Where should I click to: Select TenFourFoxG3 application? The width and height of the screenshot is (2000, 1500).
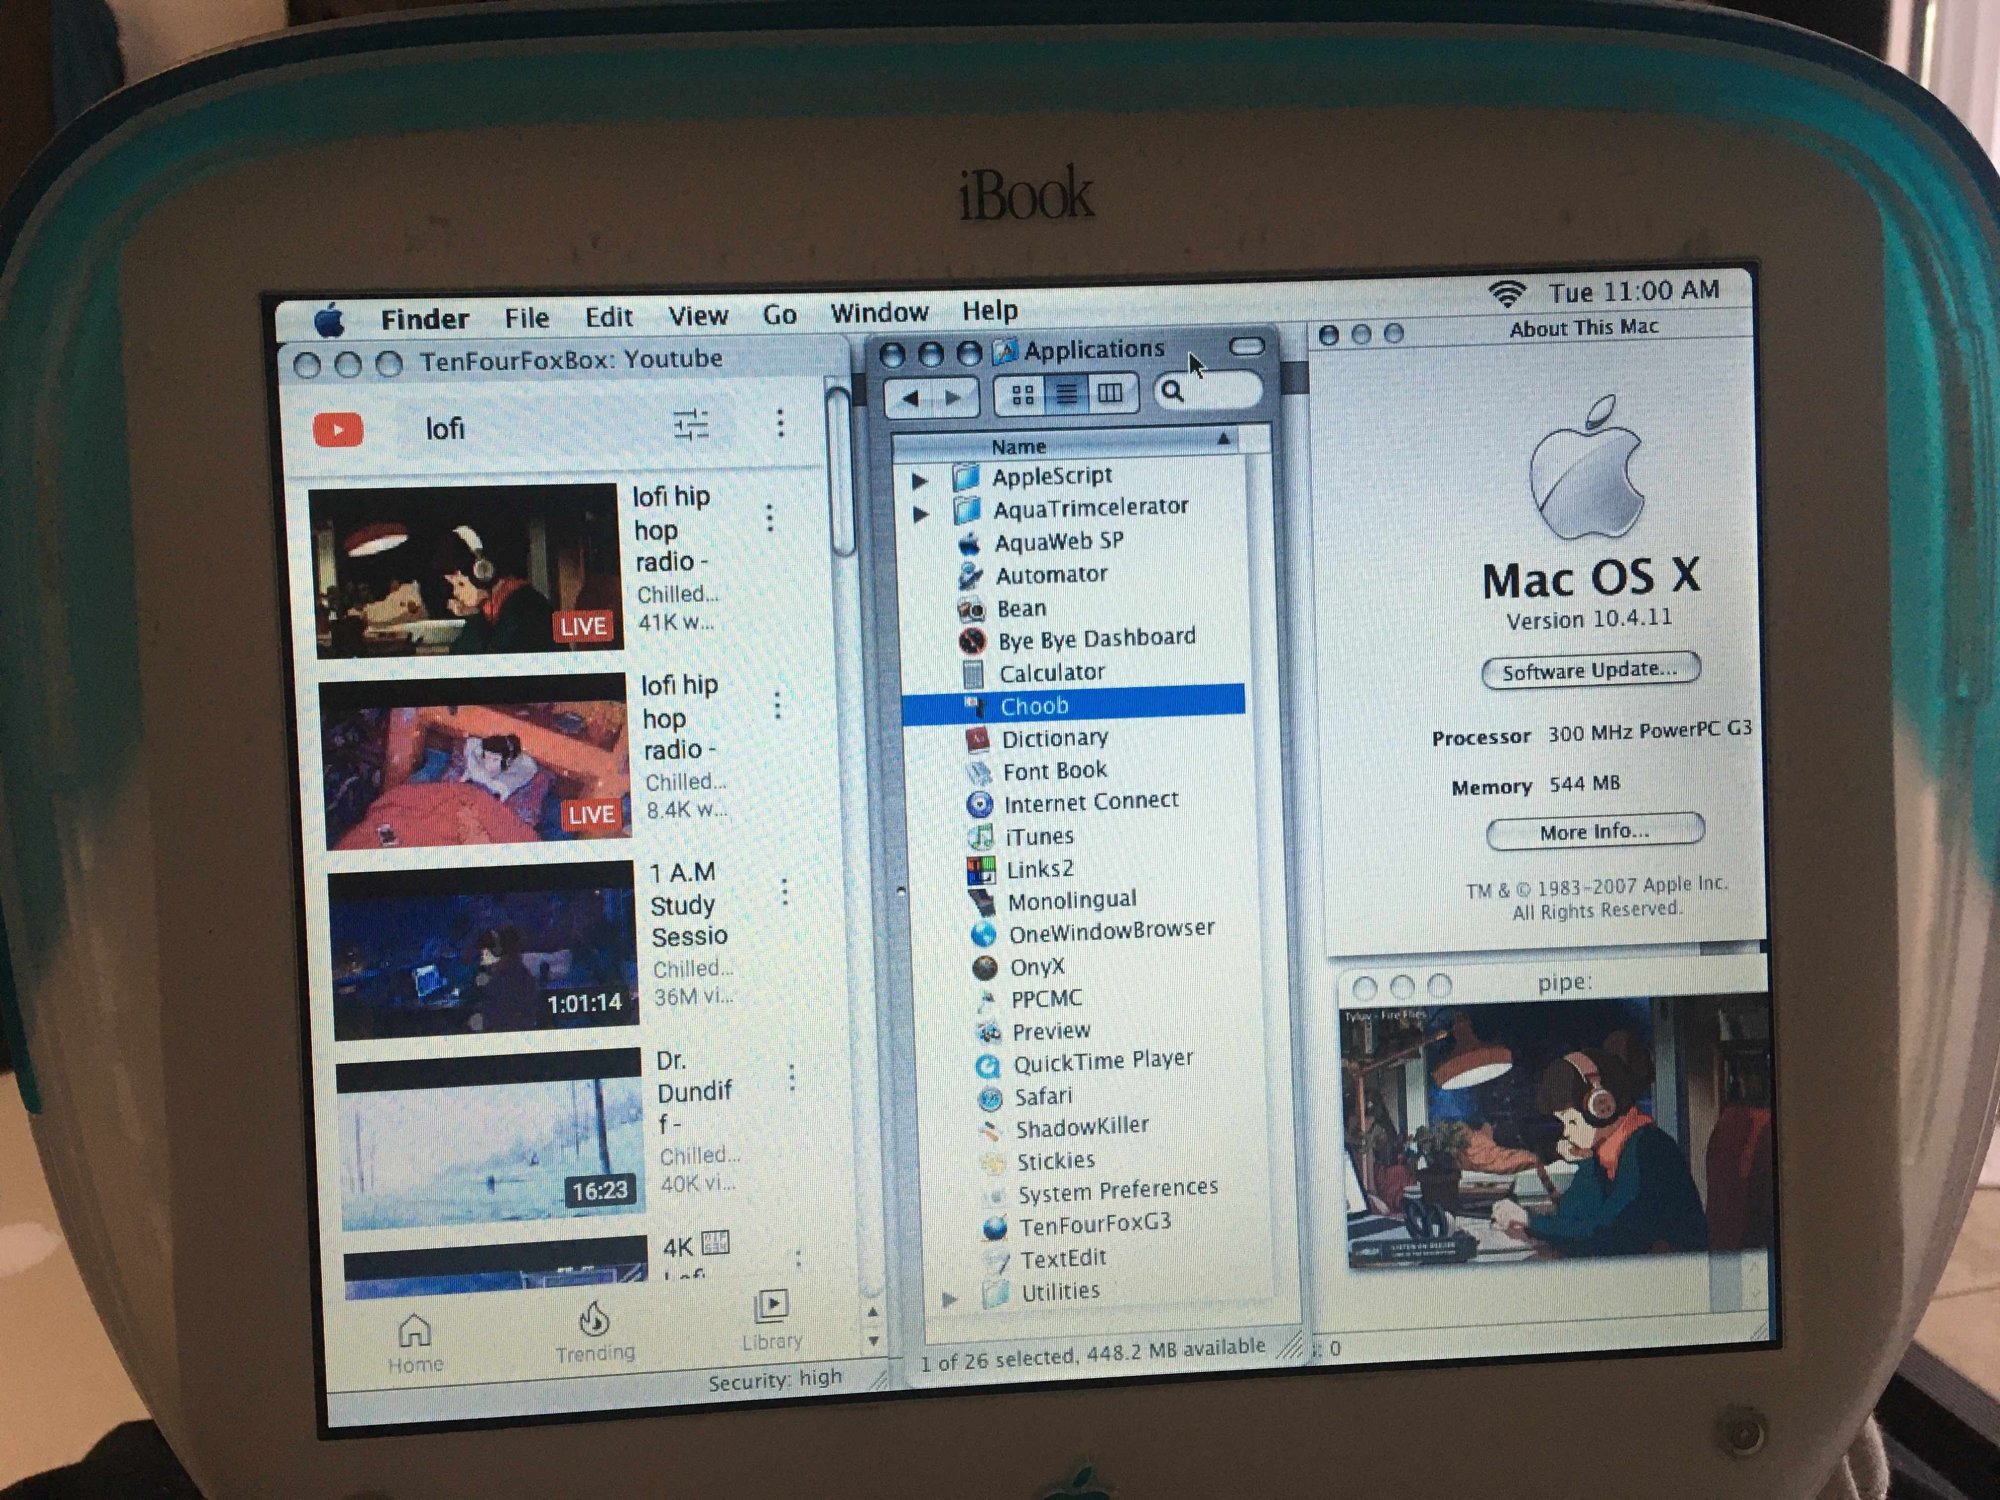(1094, 1225)
